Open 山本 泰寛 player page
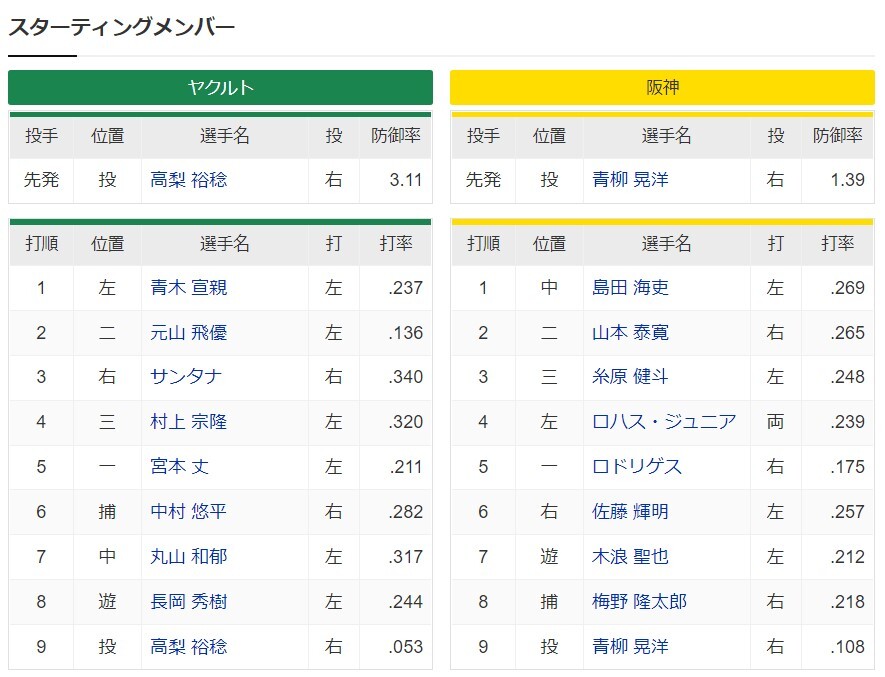 tap(630, 333)
